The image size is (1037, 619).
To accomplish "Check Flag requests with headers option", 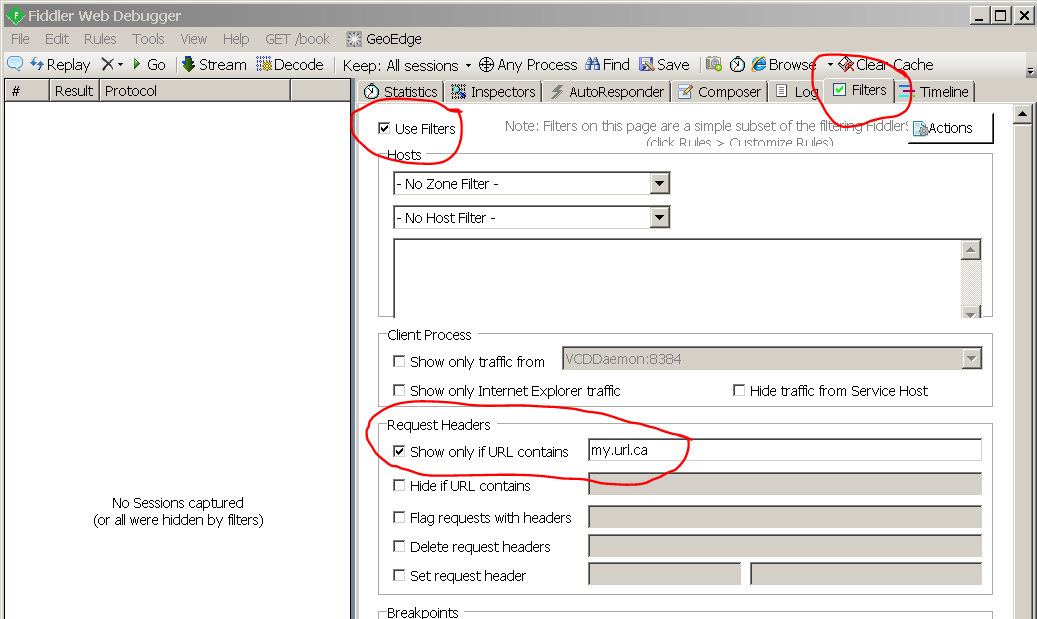I will pyautogui.click(x=399, y=517).
